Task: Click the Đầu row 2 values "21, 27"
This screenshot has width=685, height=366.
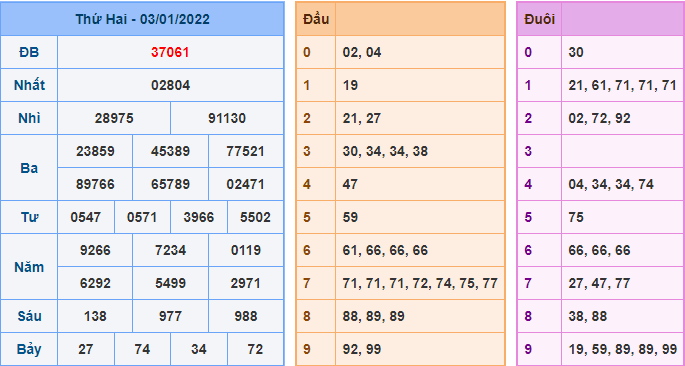Action: pyautogui.click(x=362, y=118)
